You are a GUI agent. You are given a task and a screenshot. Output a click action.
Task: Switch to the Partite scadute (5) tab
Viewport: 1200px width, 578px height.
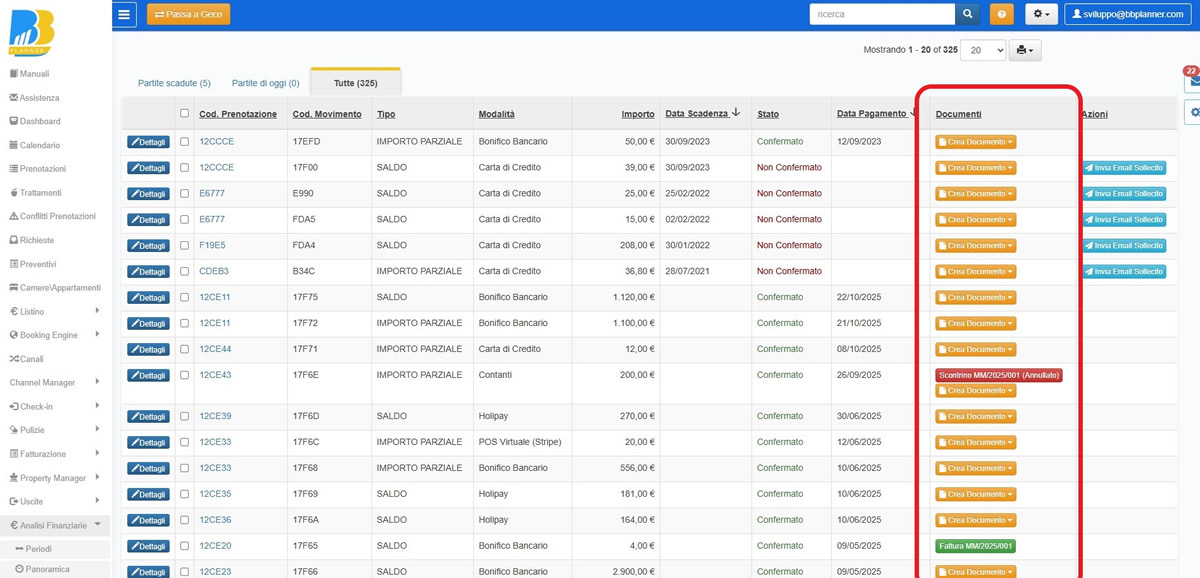point(174,83)
